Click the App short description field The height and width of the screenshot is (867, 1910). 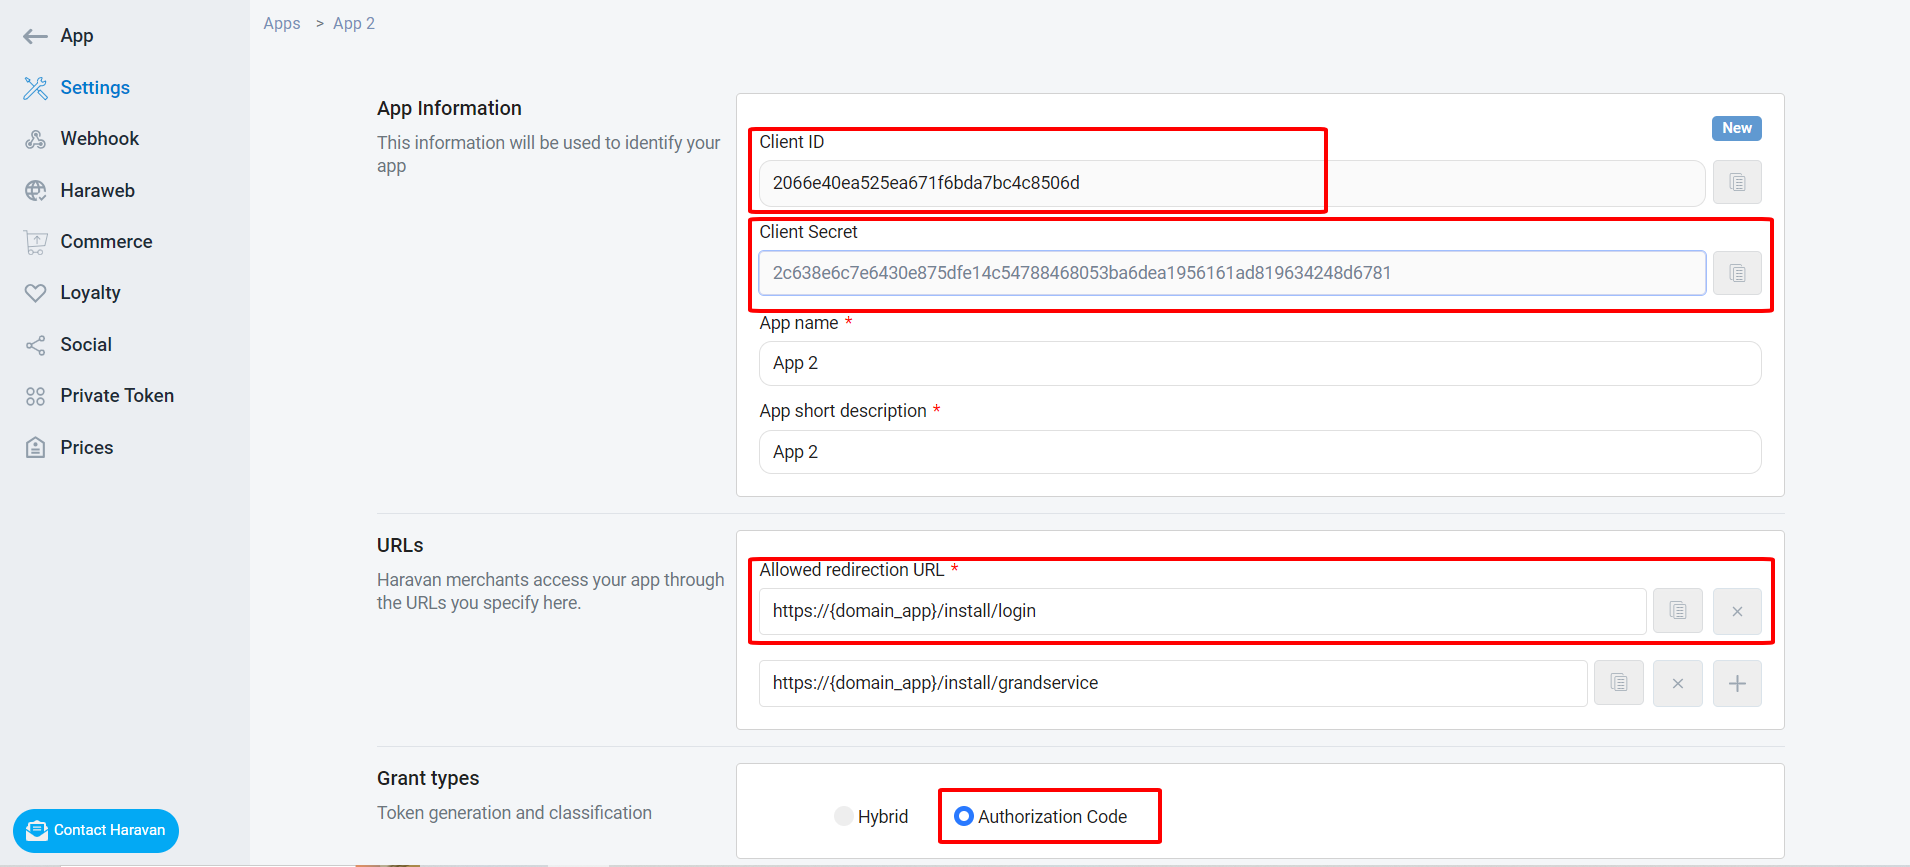pos(1259,452)
